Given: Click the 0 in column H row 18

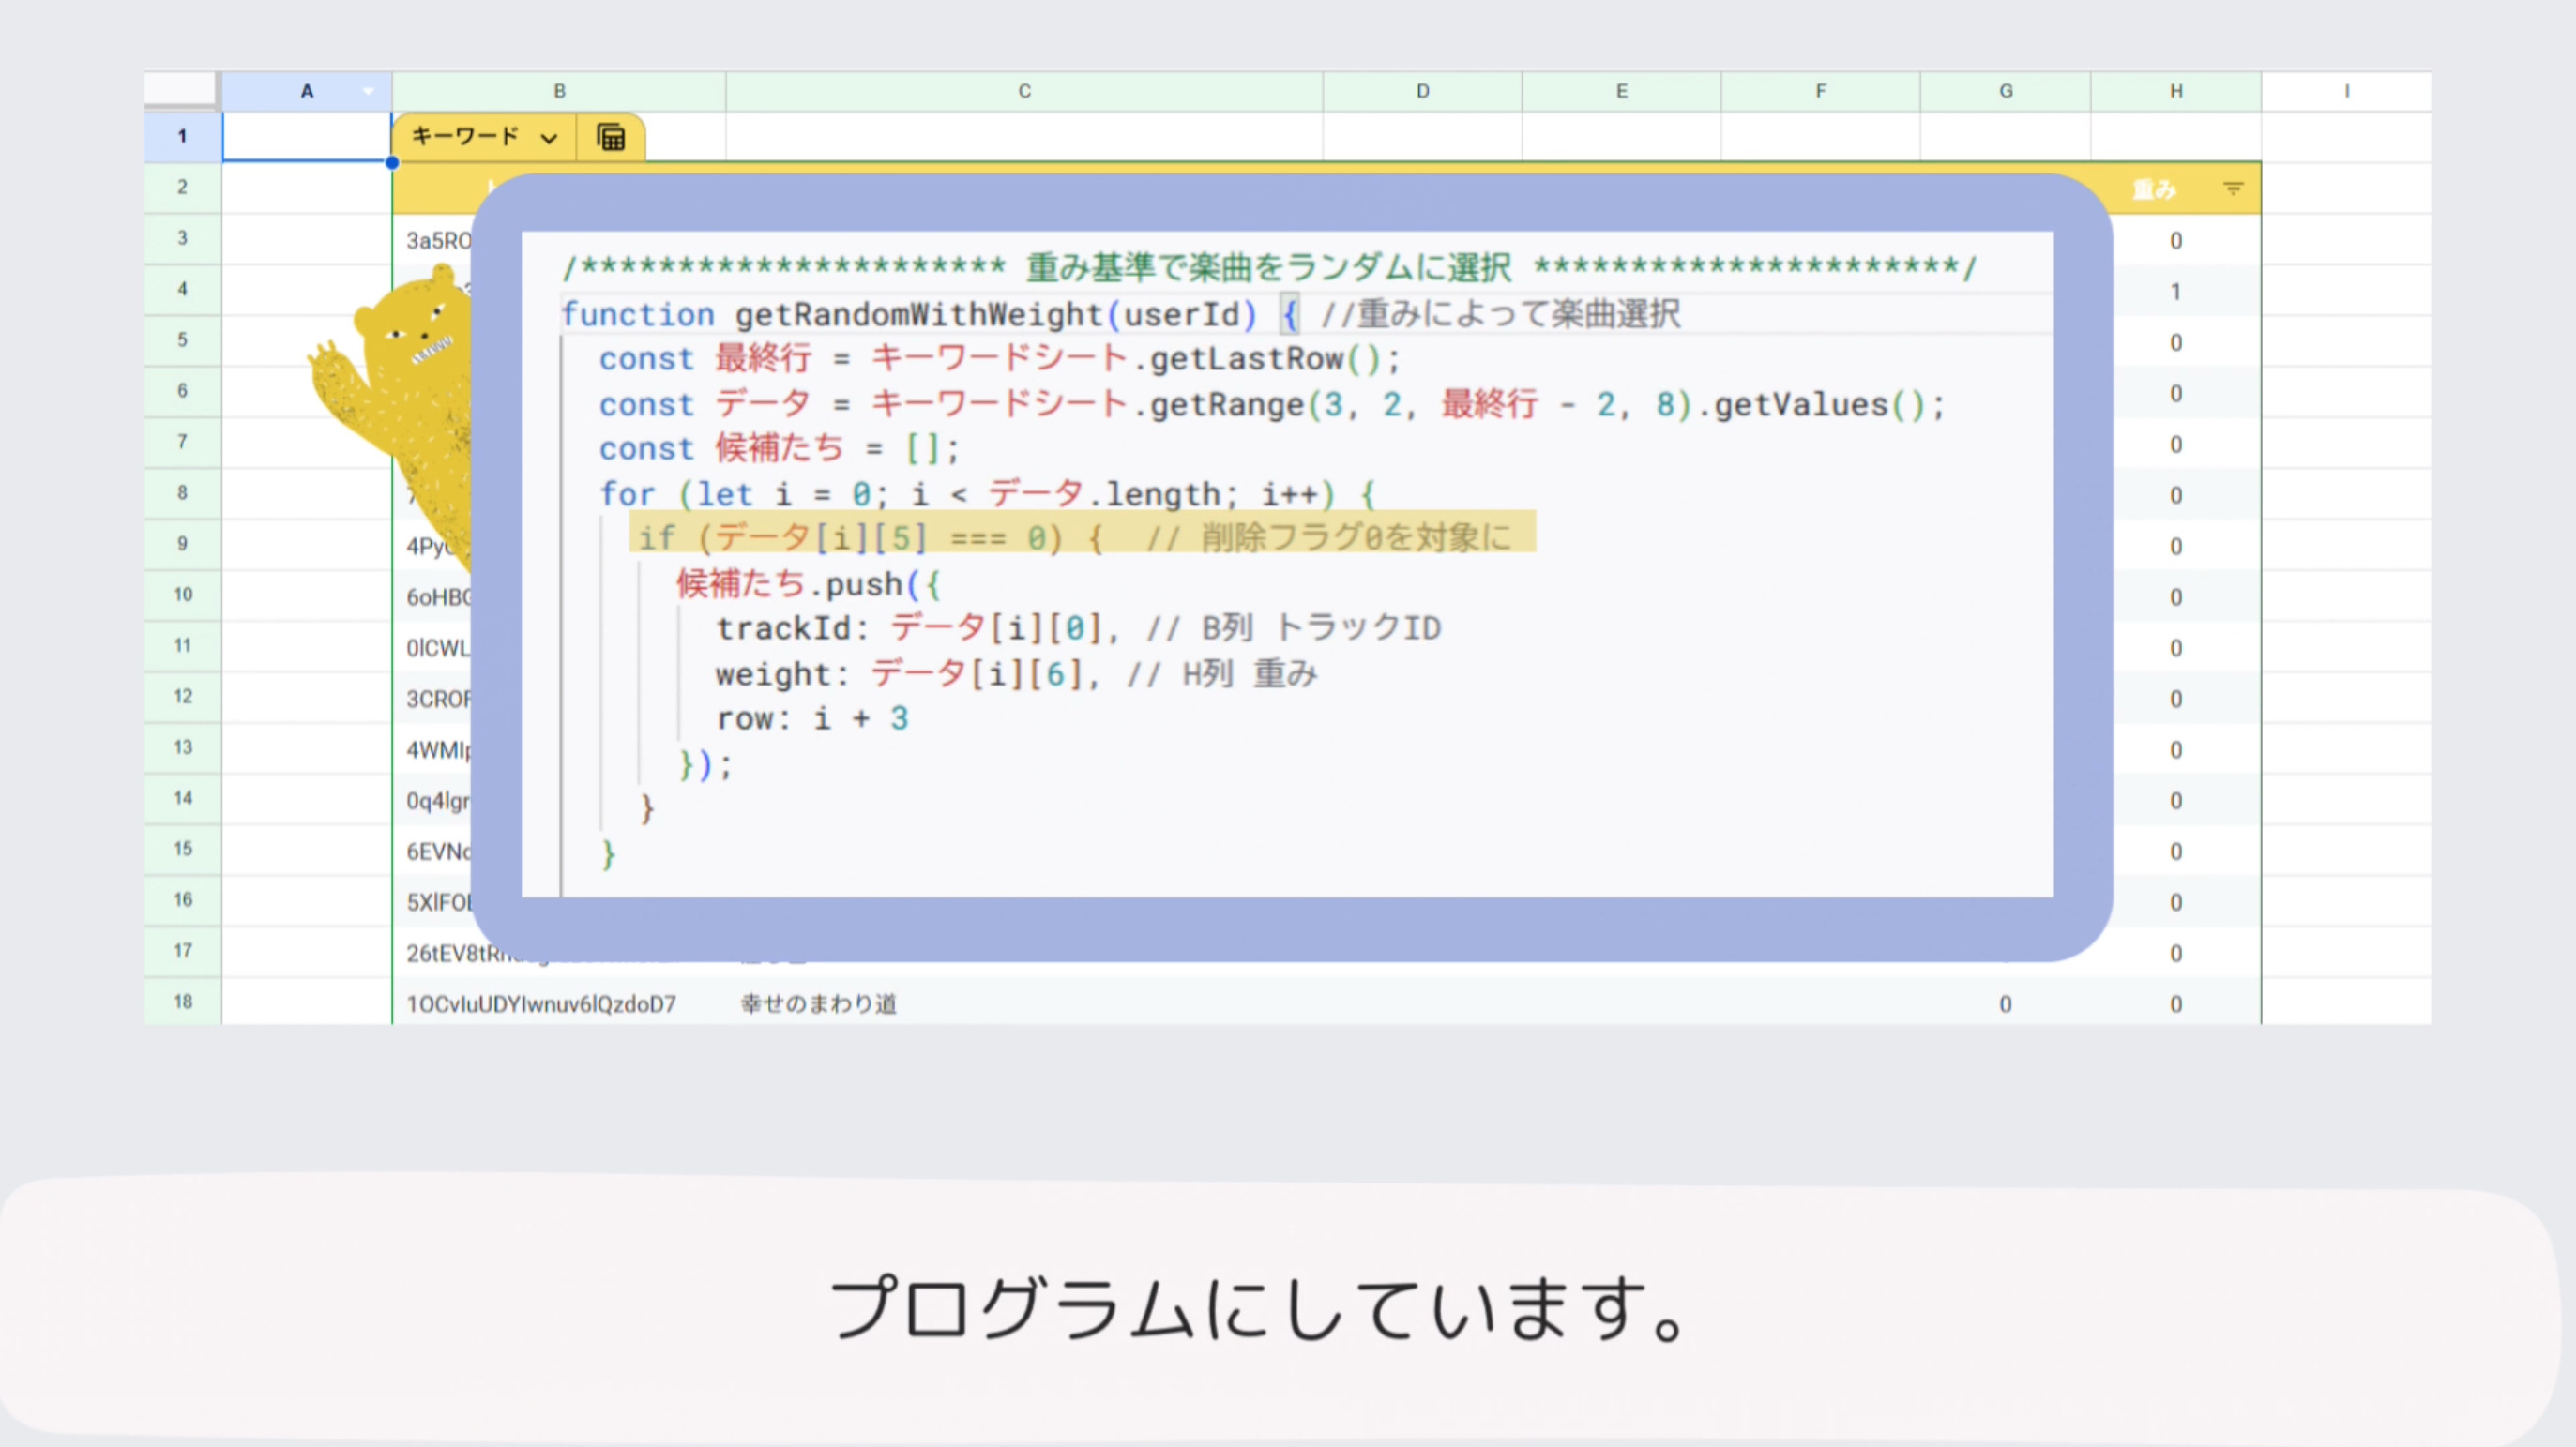Looking at the screenshot, I should click(2176, 1004).
